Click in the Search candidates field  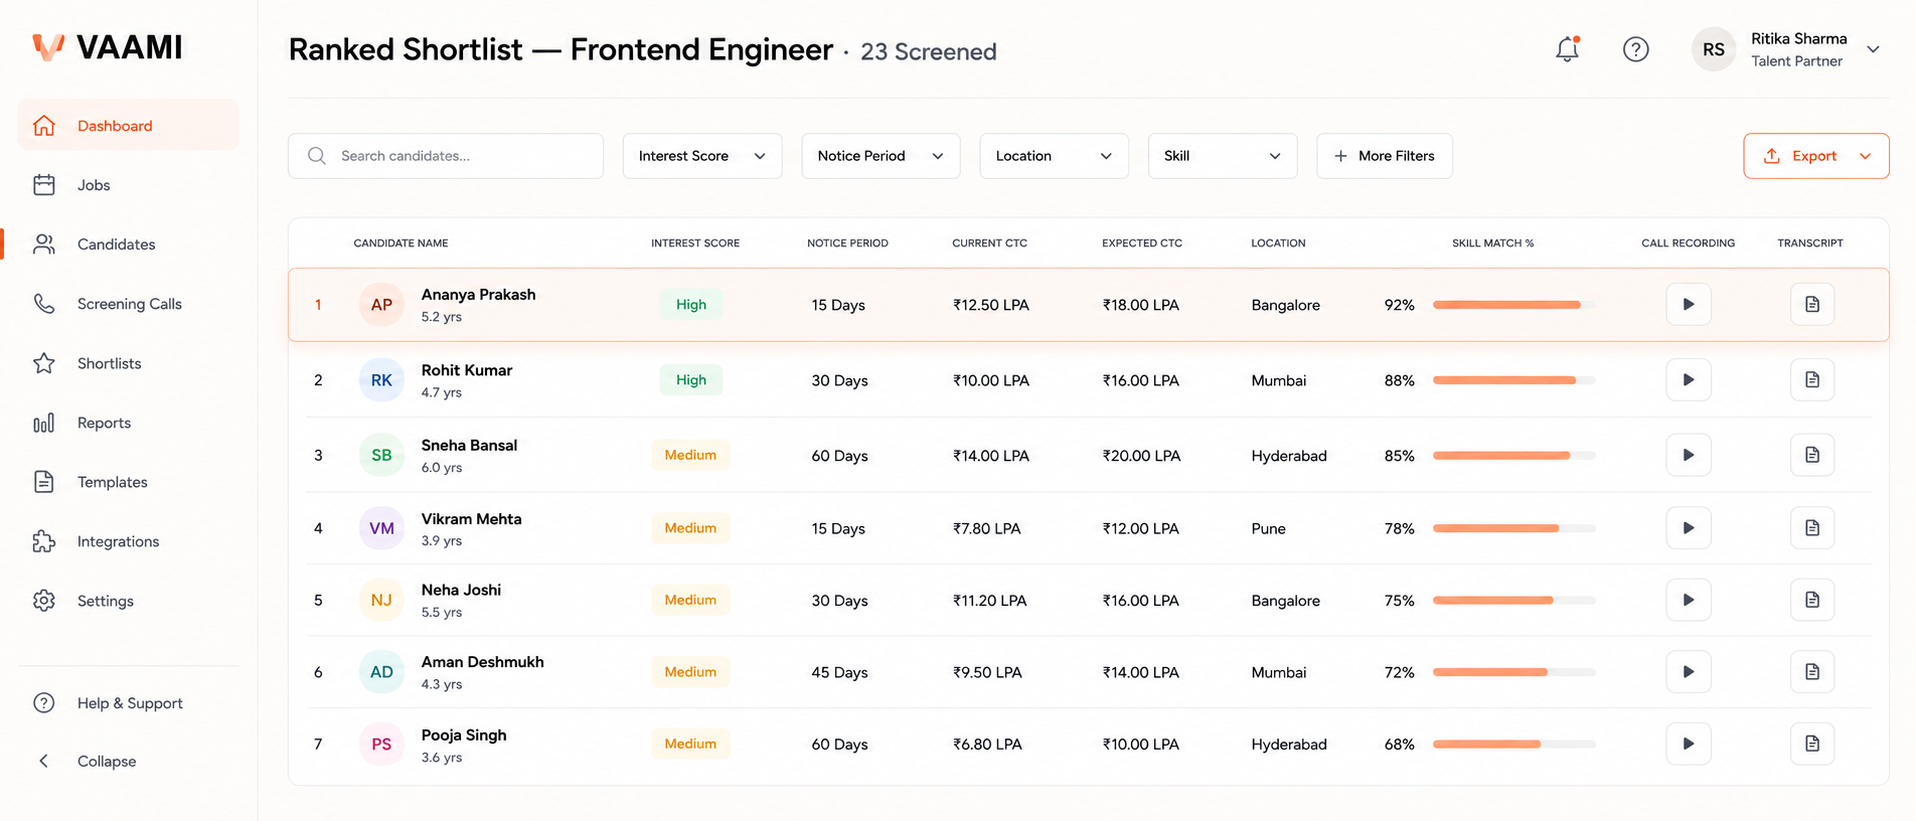[446, 156]
